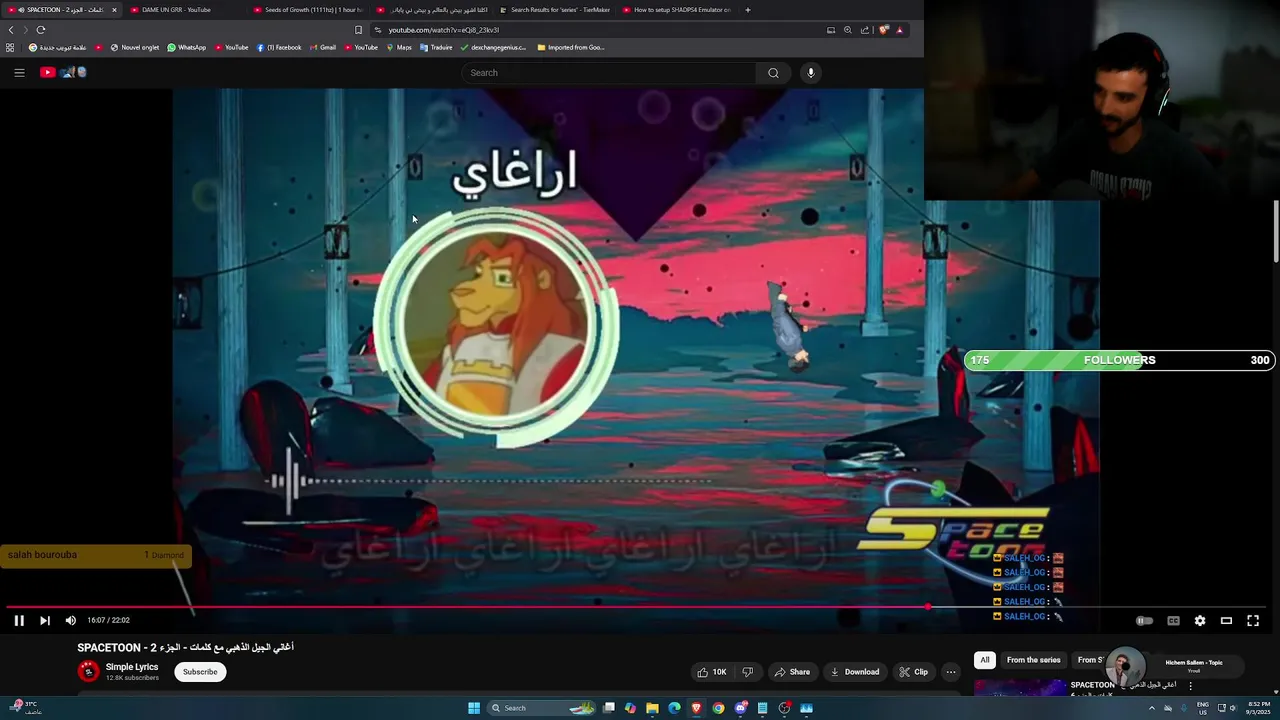Reload the current page
Screen dimensions: 1280x720
pyautogui.click(x=41, y=30)
